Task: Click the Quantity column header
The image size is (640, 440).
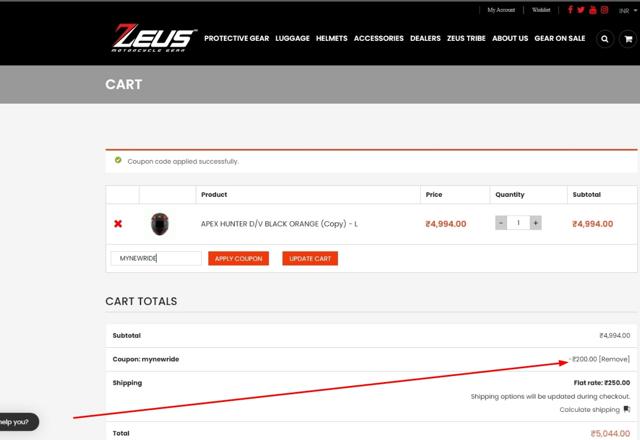Action: (x=510, y=195)
